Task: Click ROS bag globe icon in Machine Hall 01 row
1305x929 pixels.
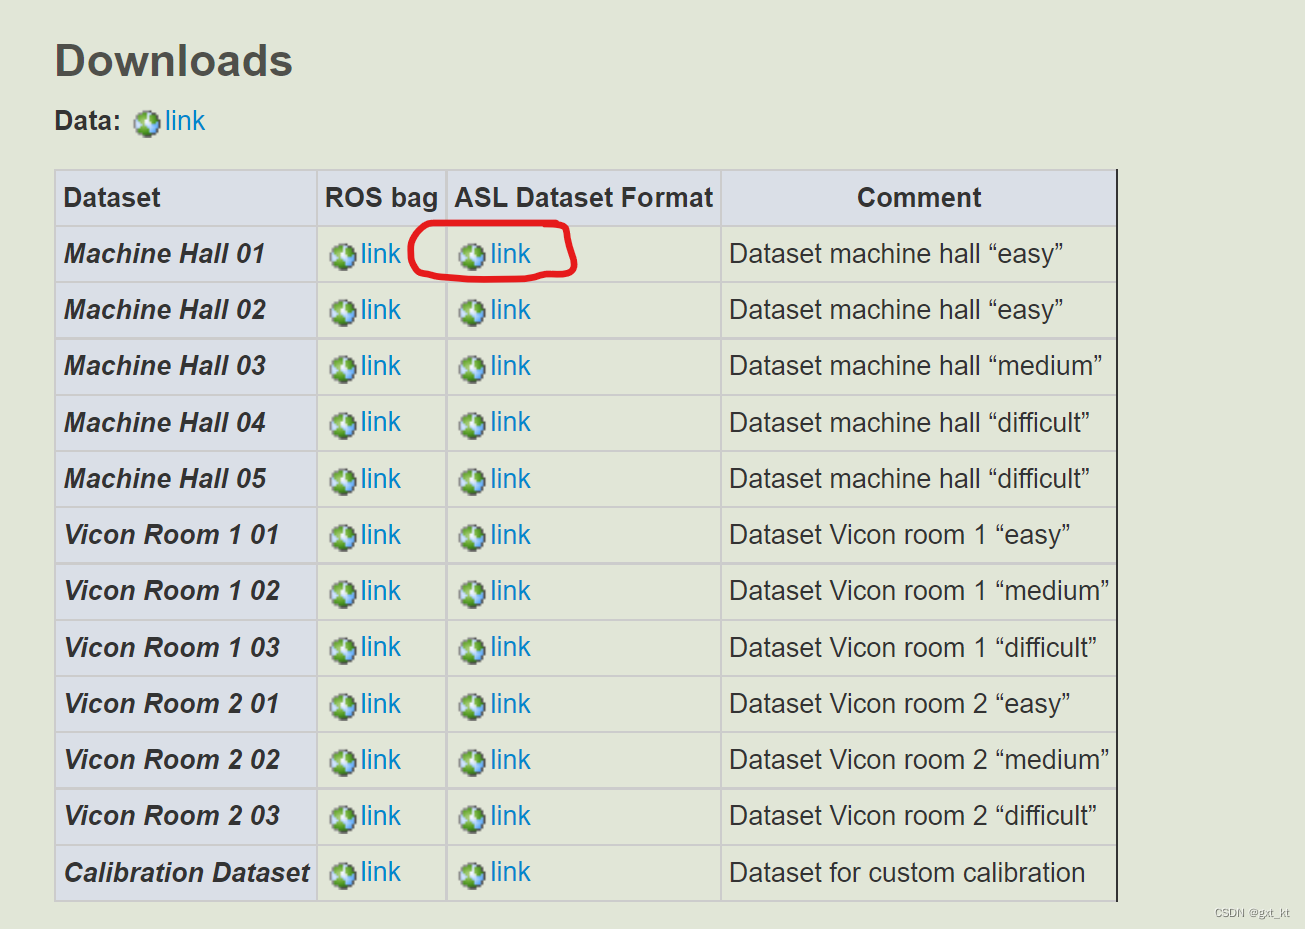Action: tap(343, 257)
